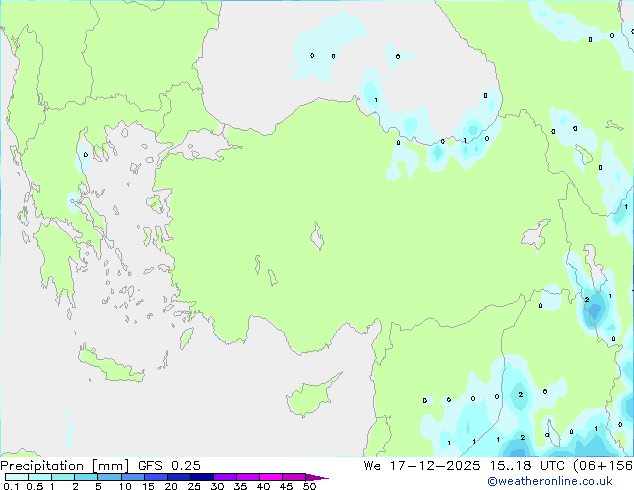Select the 10–15 mm legend color swatch
Screen dimensions: 634x490
pyautogui.click(x=133, y=477)
